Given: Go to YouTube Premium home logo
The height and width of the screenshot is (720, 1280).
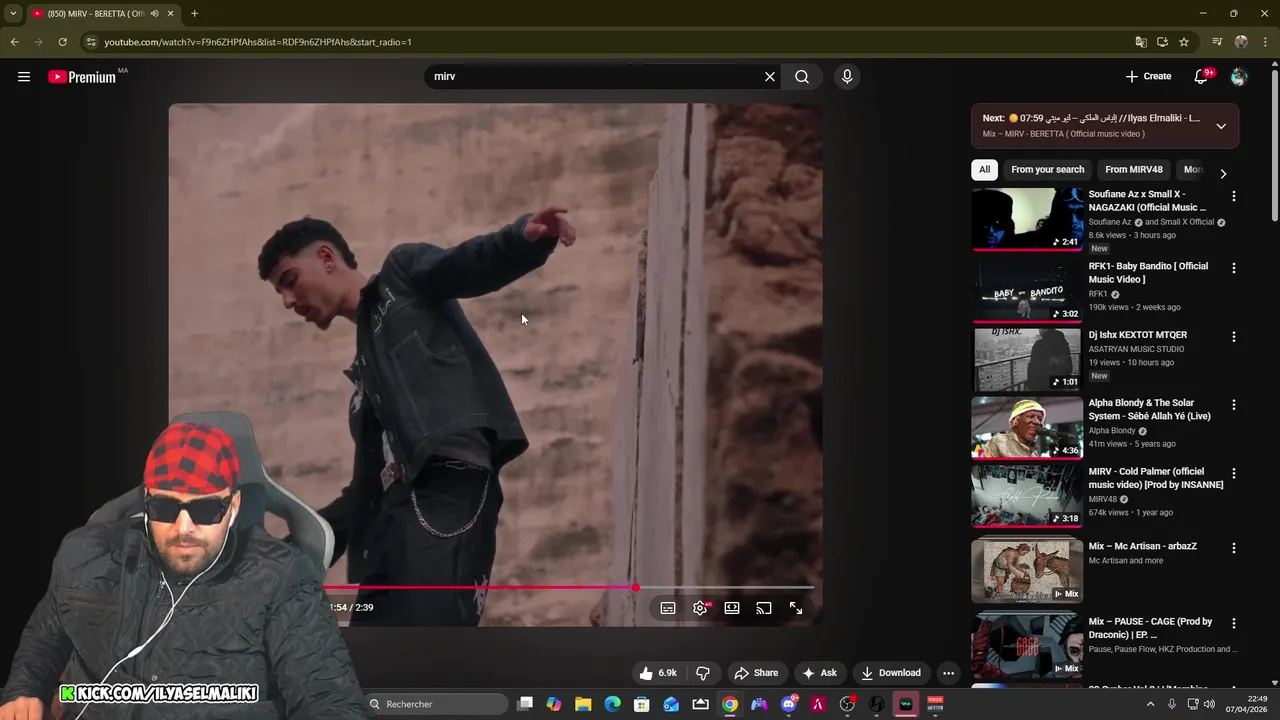Looking at the screenshot, I should (x=82, y=77).
